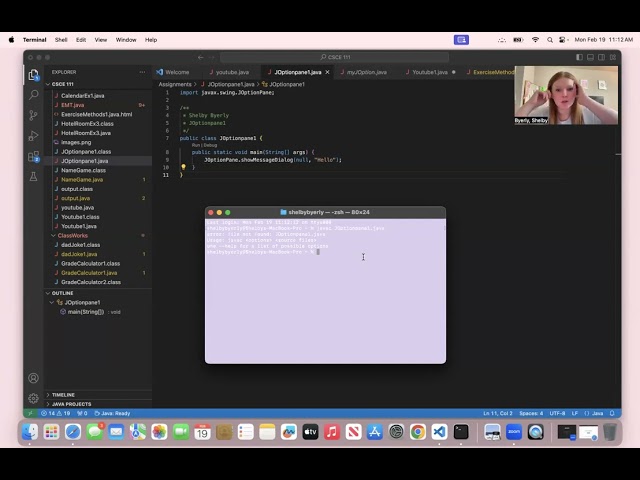This screenshot has height=480, width=640.
Task: Close the JOptionpane1.java tab
Action: 327,72
